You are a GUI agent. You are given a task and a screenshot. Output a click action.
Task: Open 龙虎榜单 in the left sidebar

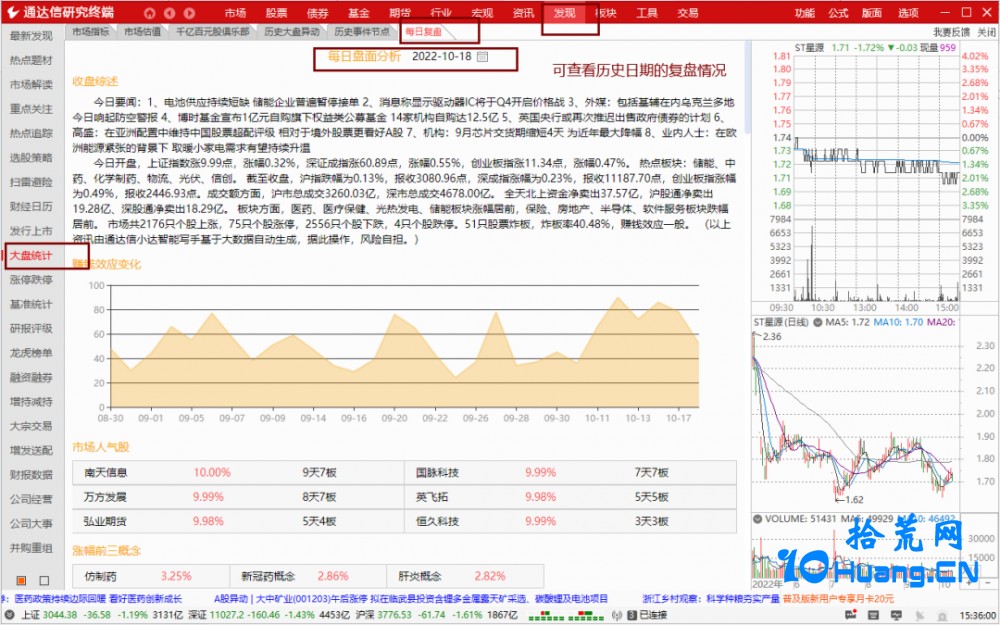tap(31, 353)
